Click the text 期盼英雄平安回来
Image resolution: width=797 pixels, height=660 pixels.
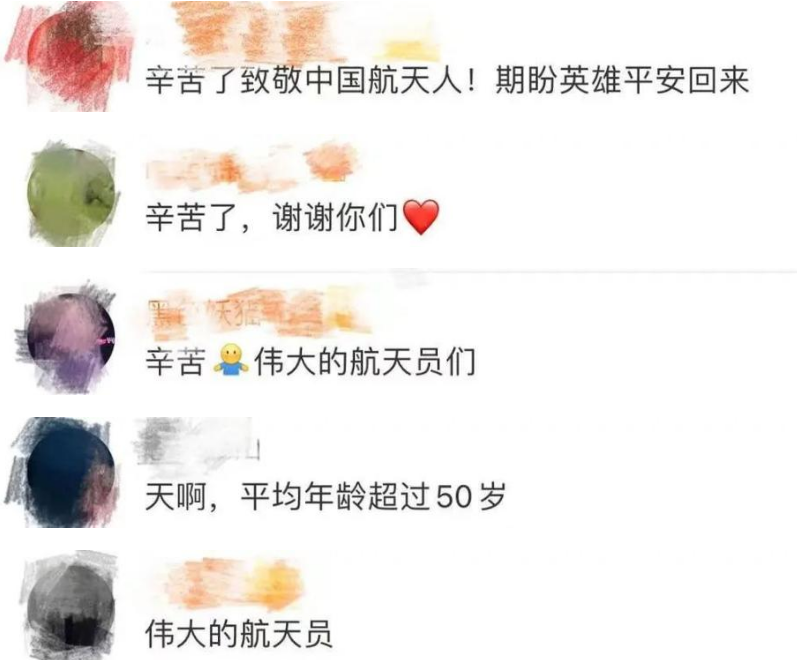(x=622, y=81)
